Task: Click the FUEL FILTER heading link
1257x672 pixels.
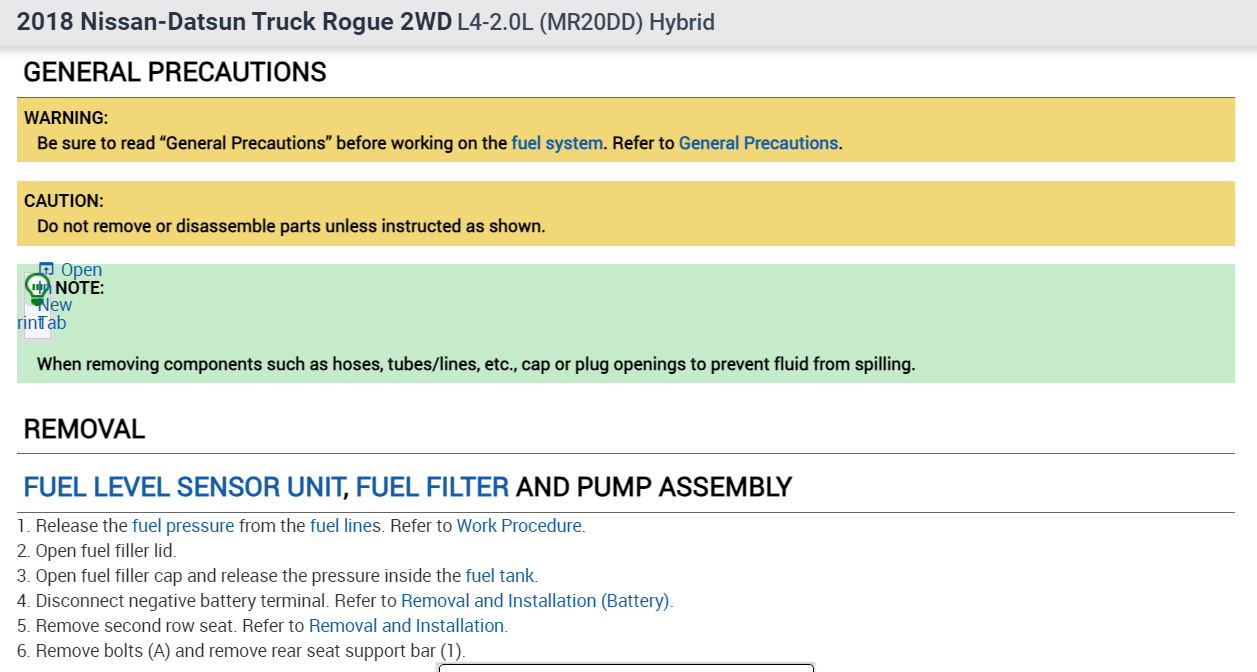Action: [432, 488]
